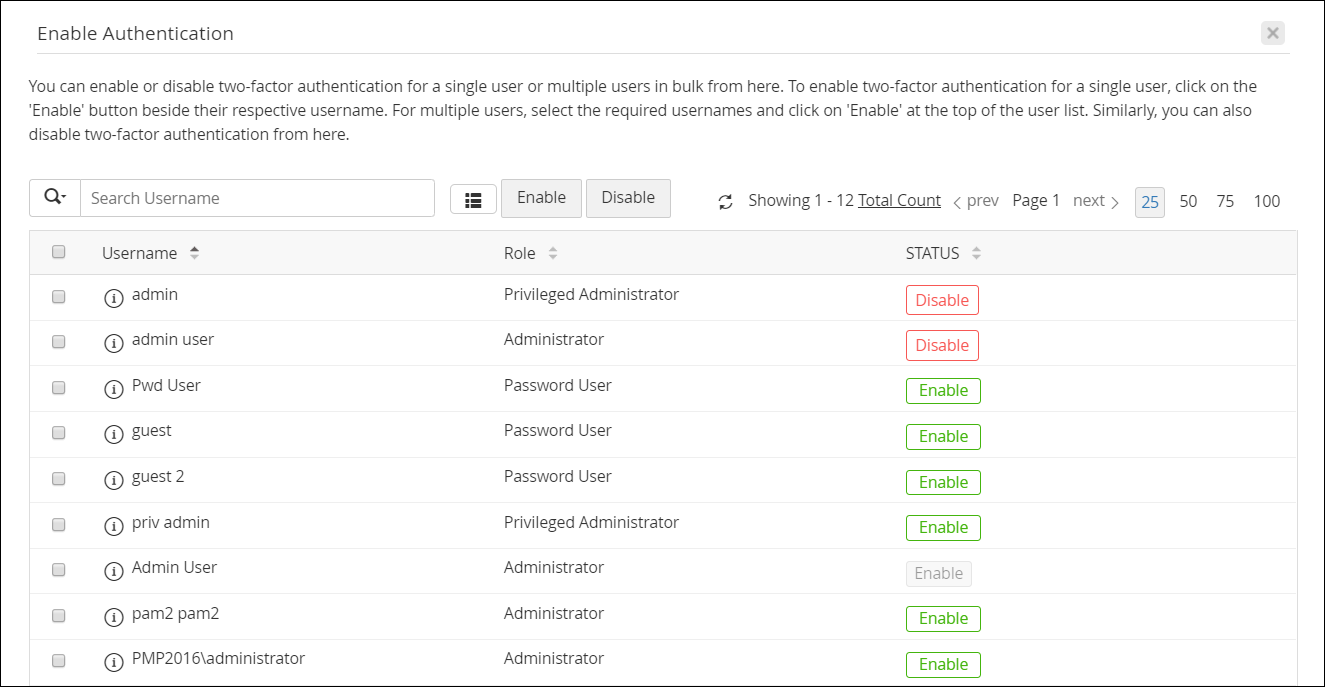The width and height of the screenshot is (1325, 687).
Task: Set page size to 50
Action: point(1188,201)
